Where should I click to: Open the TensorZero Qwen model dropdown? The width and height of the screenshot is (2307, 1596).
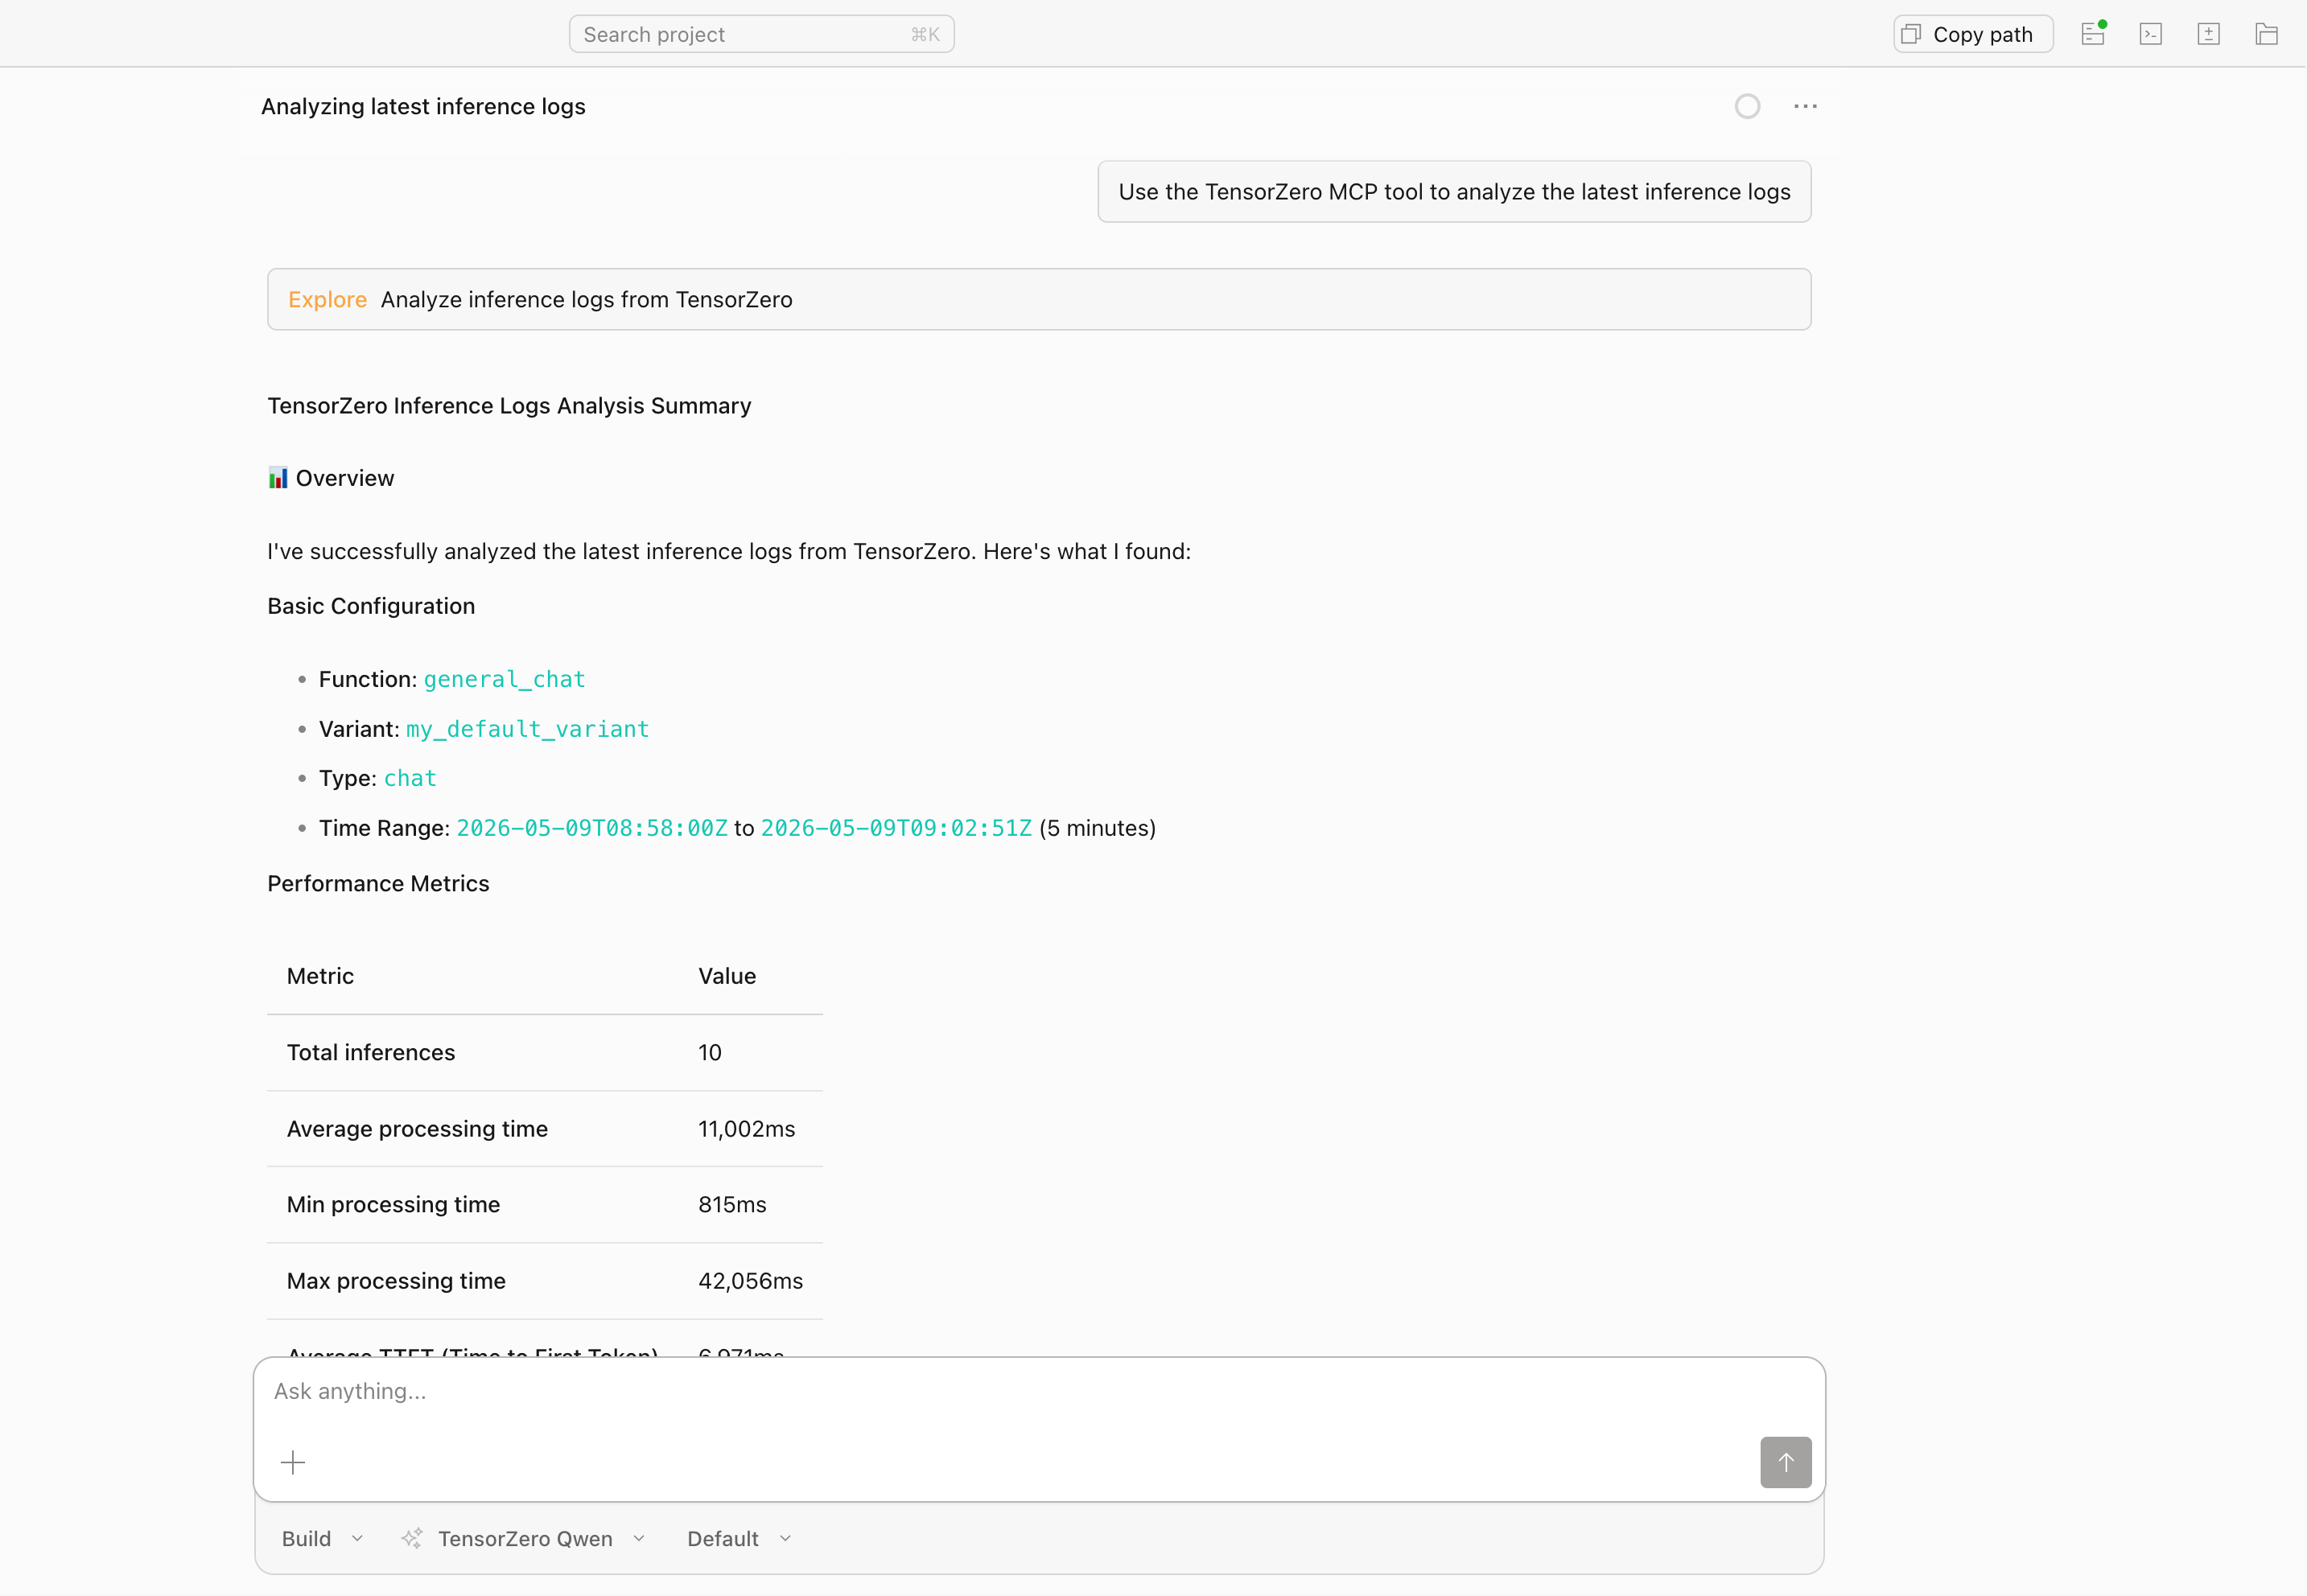tap(541, 1538)
